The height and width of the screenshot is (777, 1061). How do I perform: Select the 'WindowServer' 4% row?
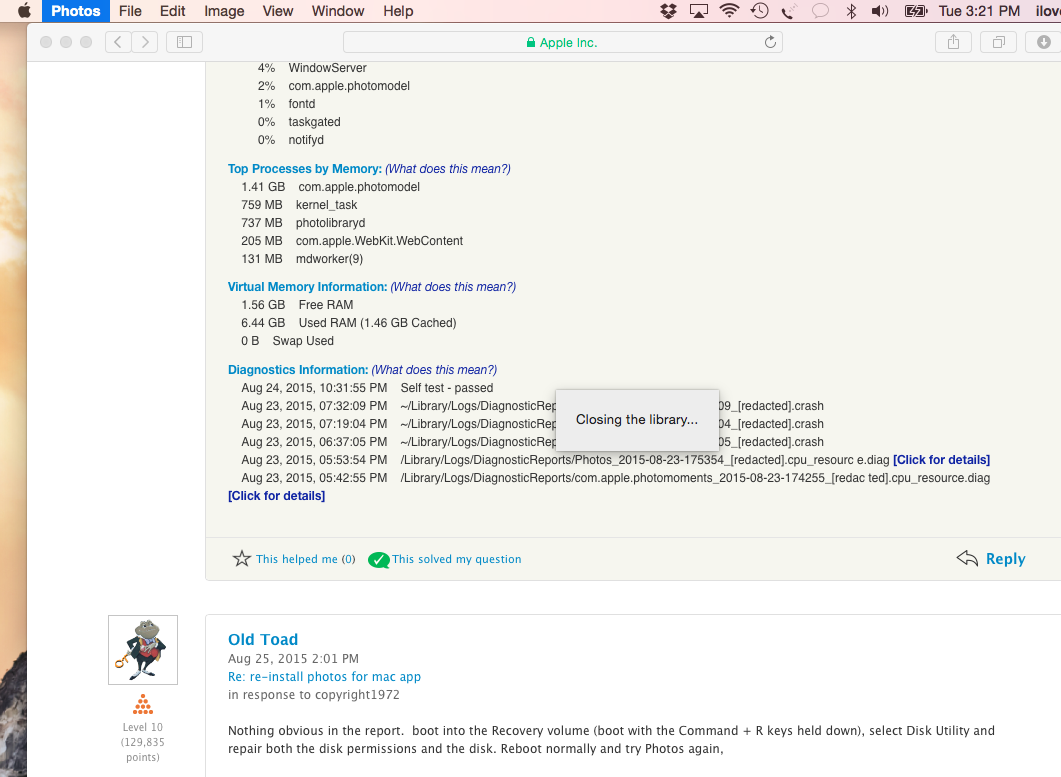(312, 68)
